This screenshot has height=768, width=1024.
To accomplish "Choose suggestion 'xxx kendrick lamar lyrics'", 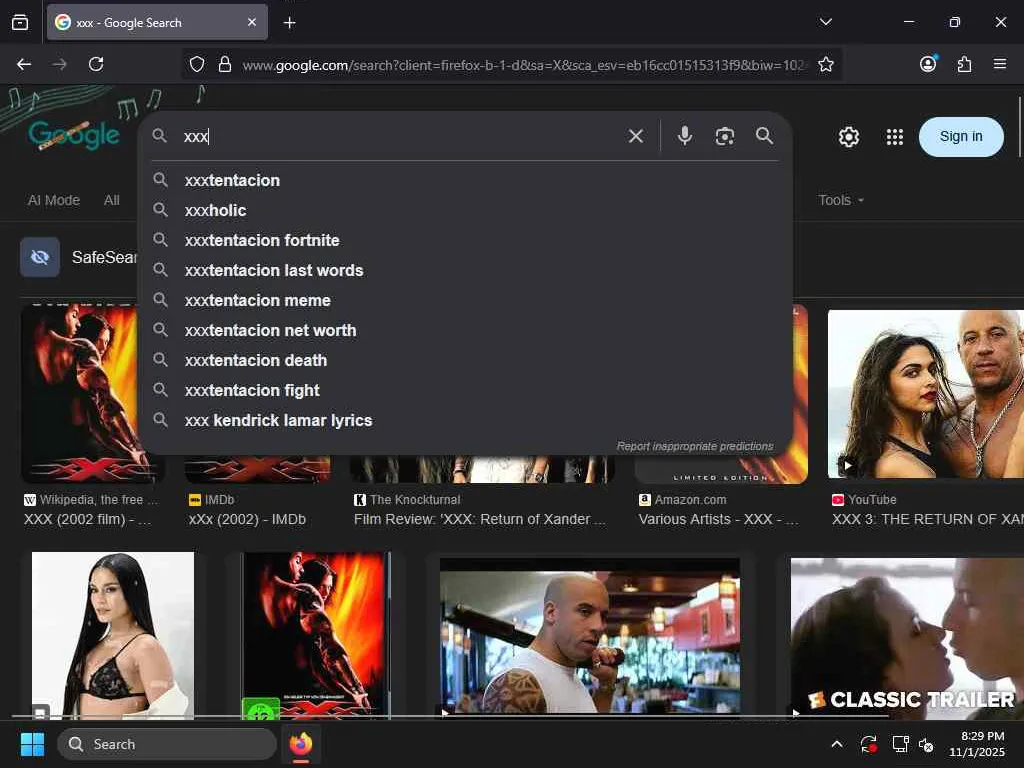I will click(465, 421).
